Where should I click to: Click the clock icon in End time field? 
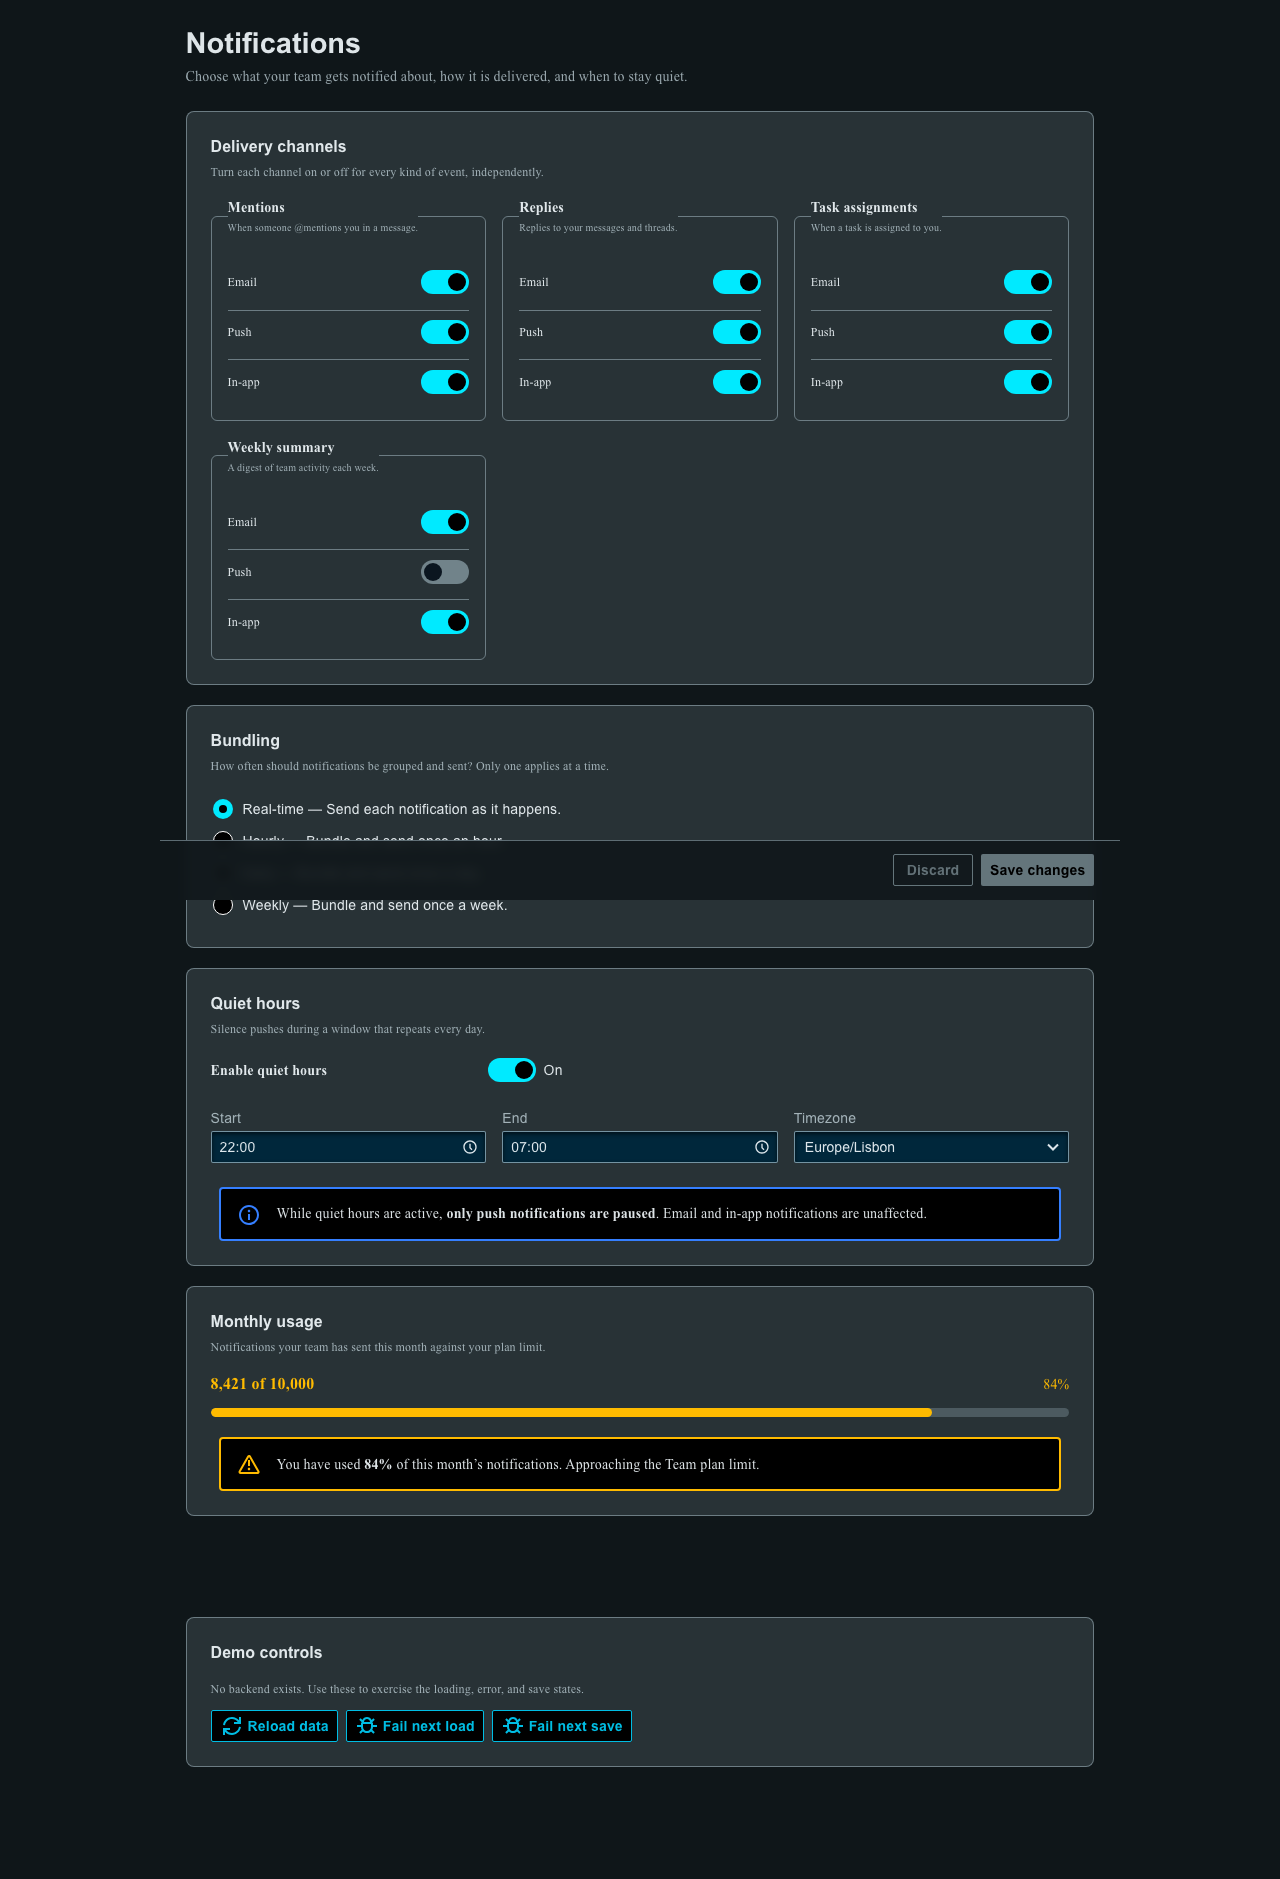(x=762, y=1147)
